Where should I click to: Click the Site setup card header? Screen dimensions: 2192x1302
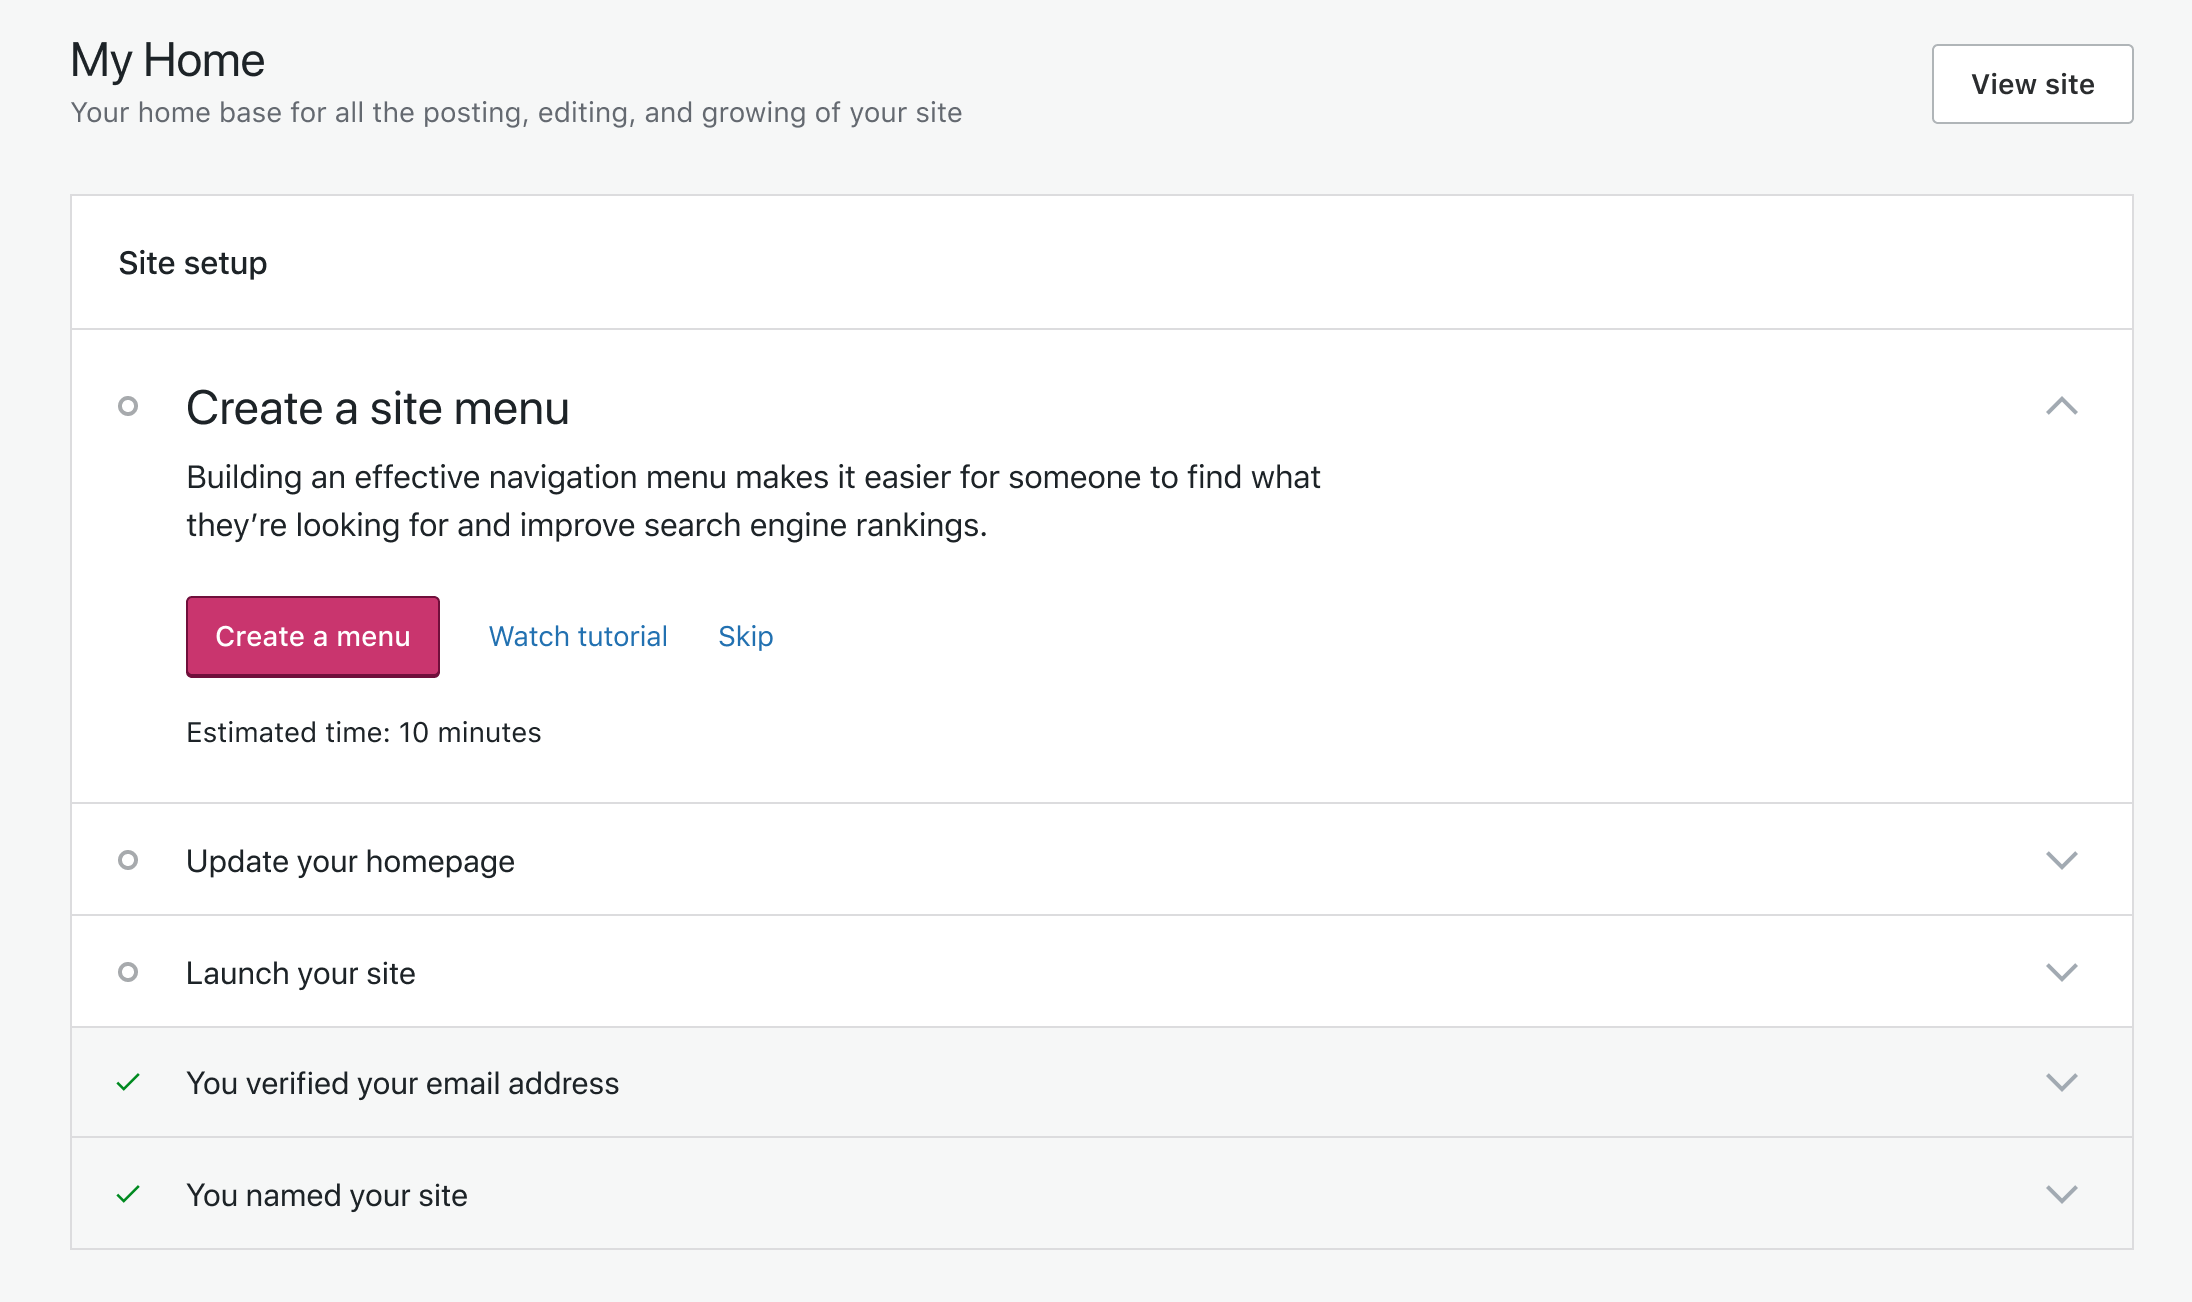(193, 263)
